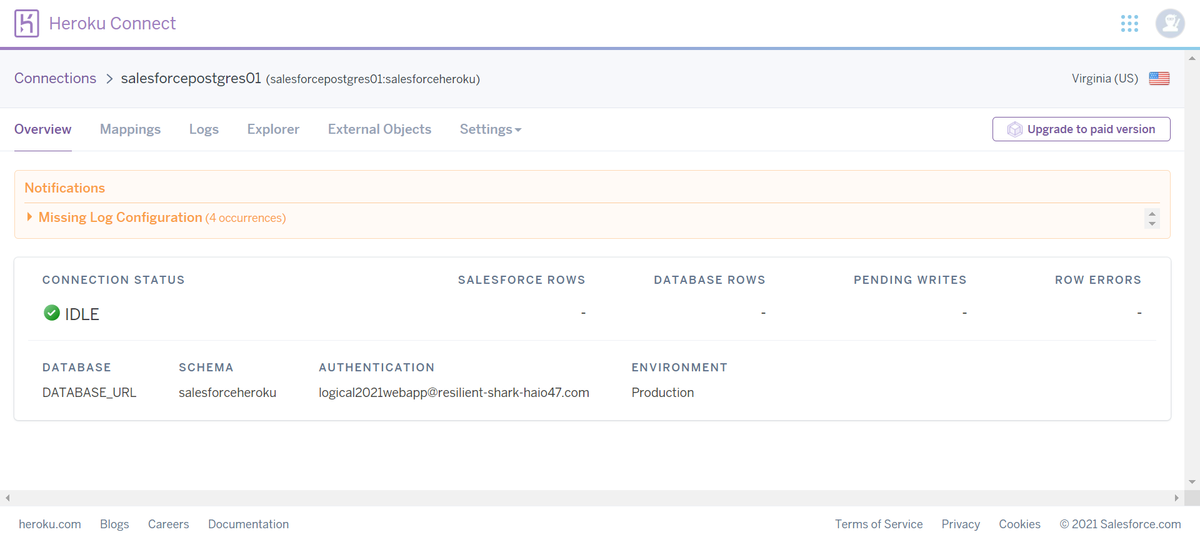Click the authentication email logical2021webapp address
1200x542 pixels.
[x=454, y=392]
